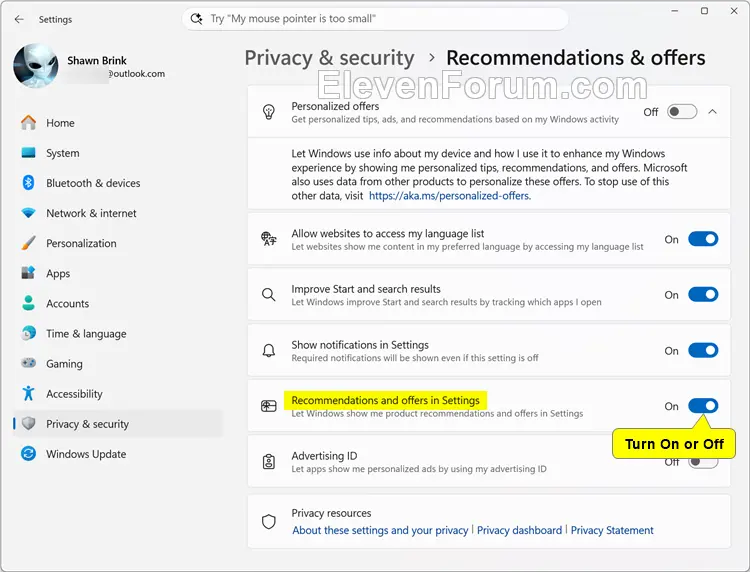Turn off Allow websites language list toggle
This screenshot has width=750, height=572.
pyautogui.click(x=703, y=239)
